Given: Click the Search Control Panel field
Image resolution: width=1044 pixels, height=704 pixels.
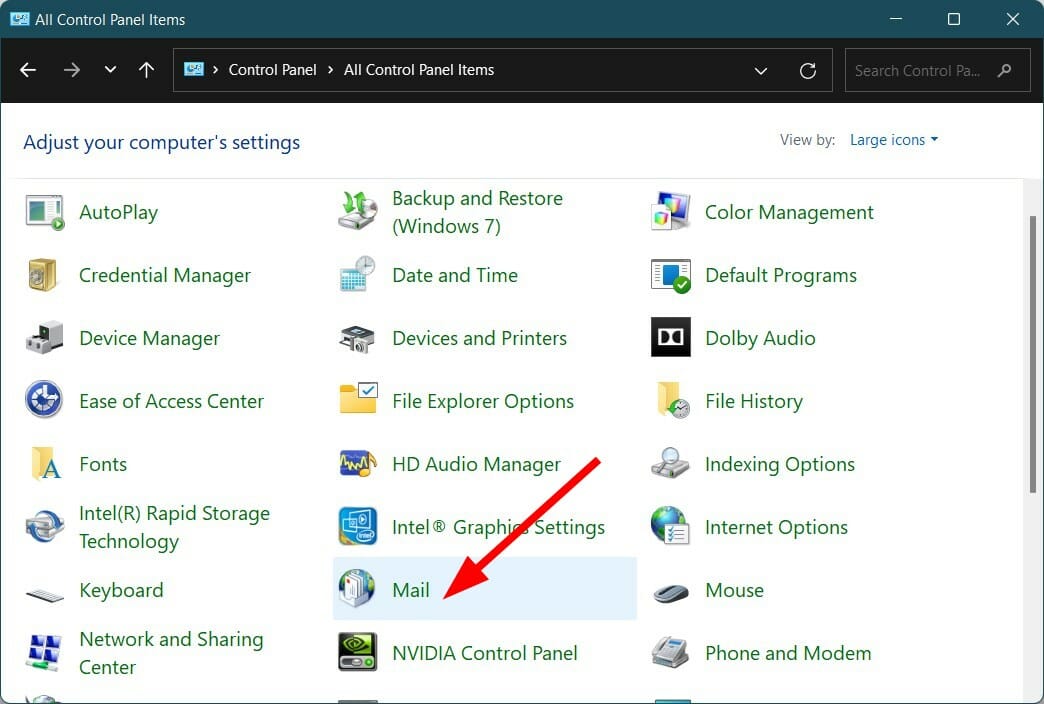Looking at the screenshot, I should click(939, 70).
